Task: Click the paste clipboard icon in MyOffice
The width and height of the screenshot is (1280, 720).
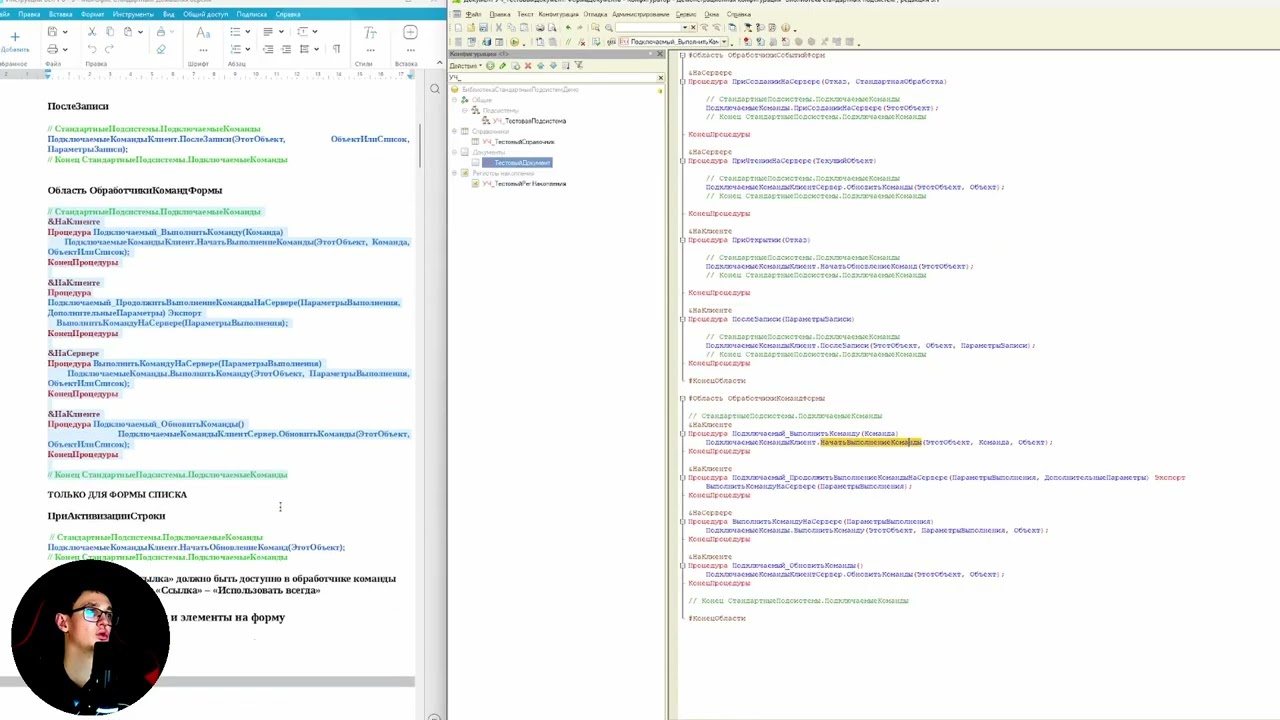Action: tap(128, 32)
